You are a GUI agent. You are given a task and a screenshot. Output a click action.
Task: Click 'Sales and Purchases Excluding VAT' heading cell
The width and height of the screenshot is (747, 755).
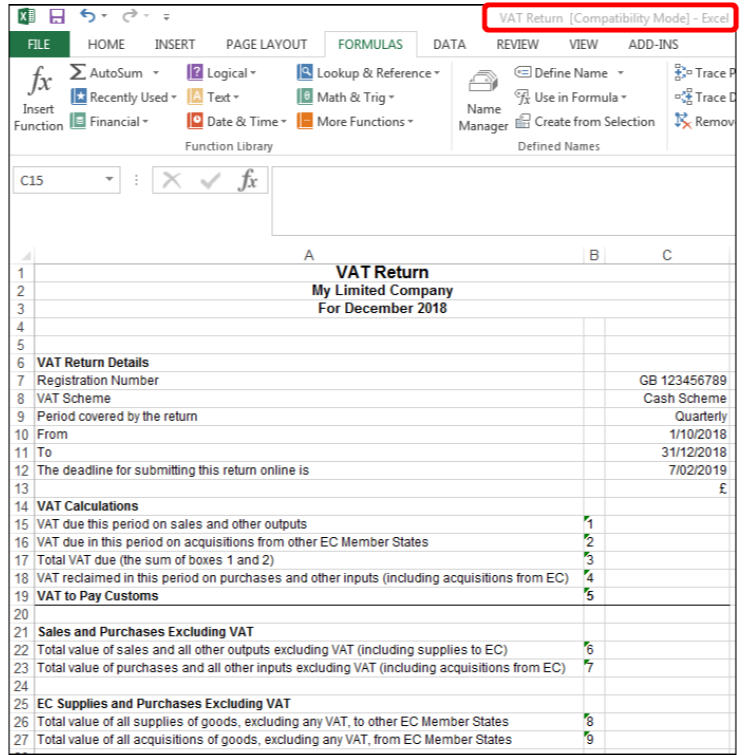(x=309, y=632)
